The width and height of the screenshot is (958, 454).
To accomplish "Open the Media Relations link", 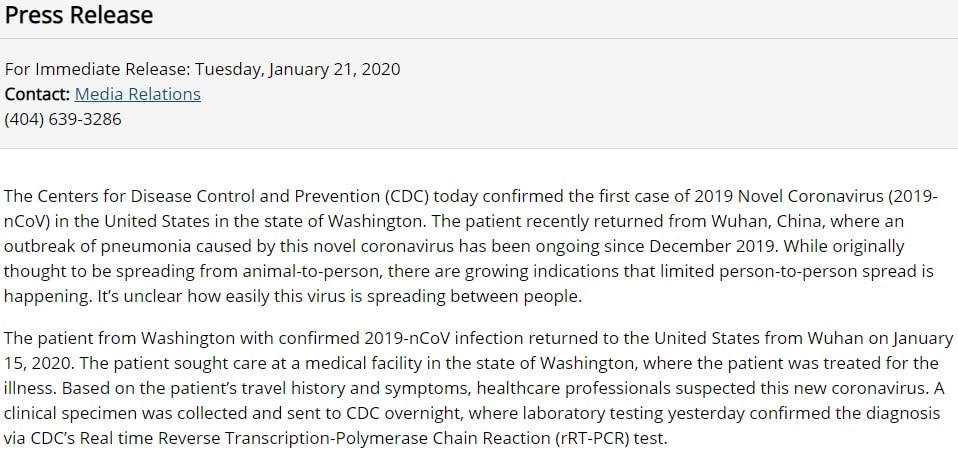I will (137, 94).
